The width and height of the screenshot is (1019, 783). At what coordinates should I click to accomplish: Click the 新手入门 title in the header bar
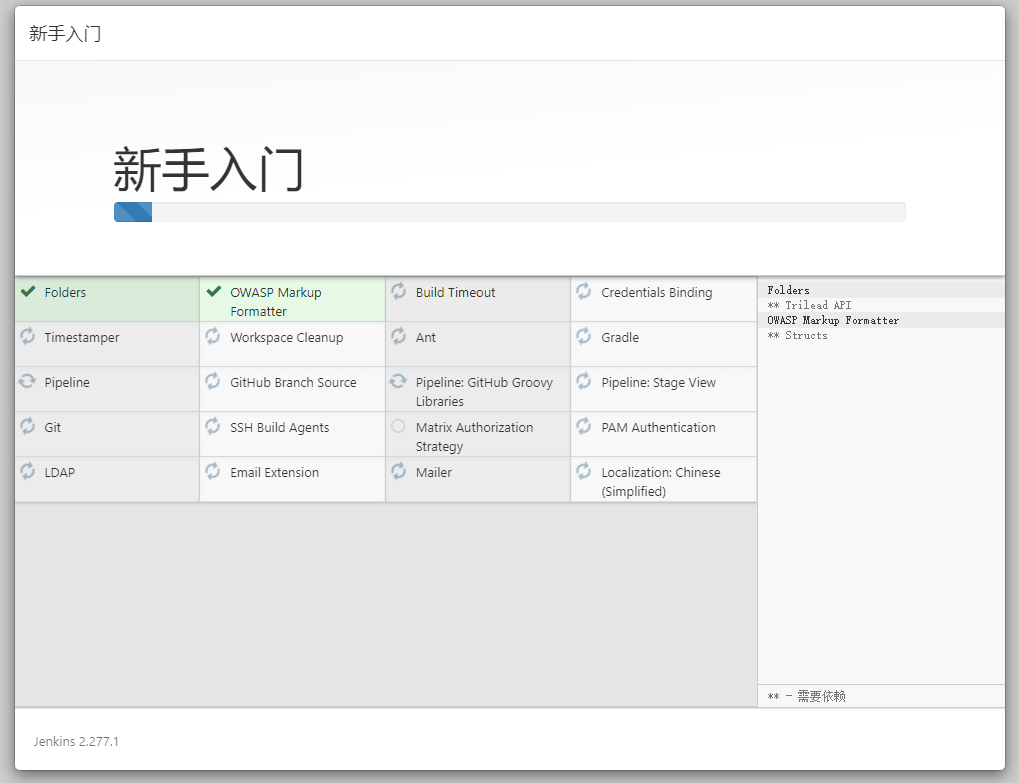(x=65, y=34)
